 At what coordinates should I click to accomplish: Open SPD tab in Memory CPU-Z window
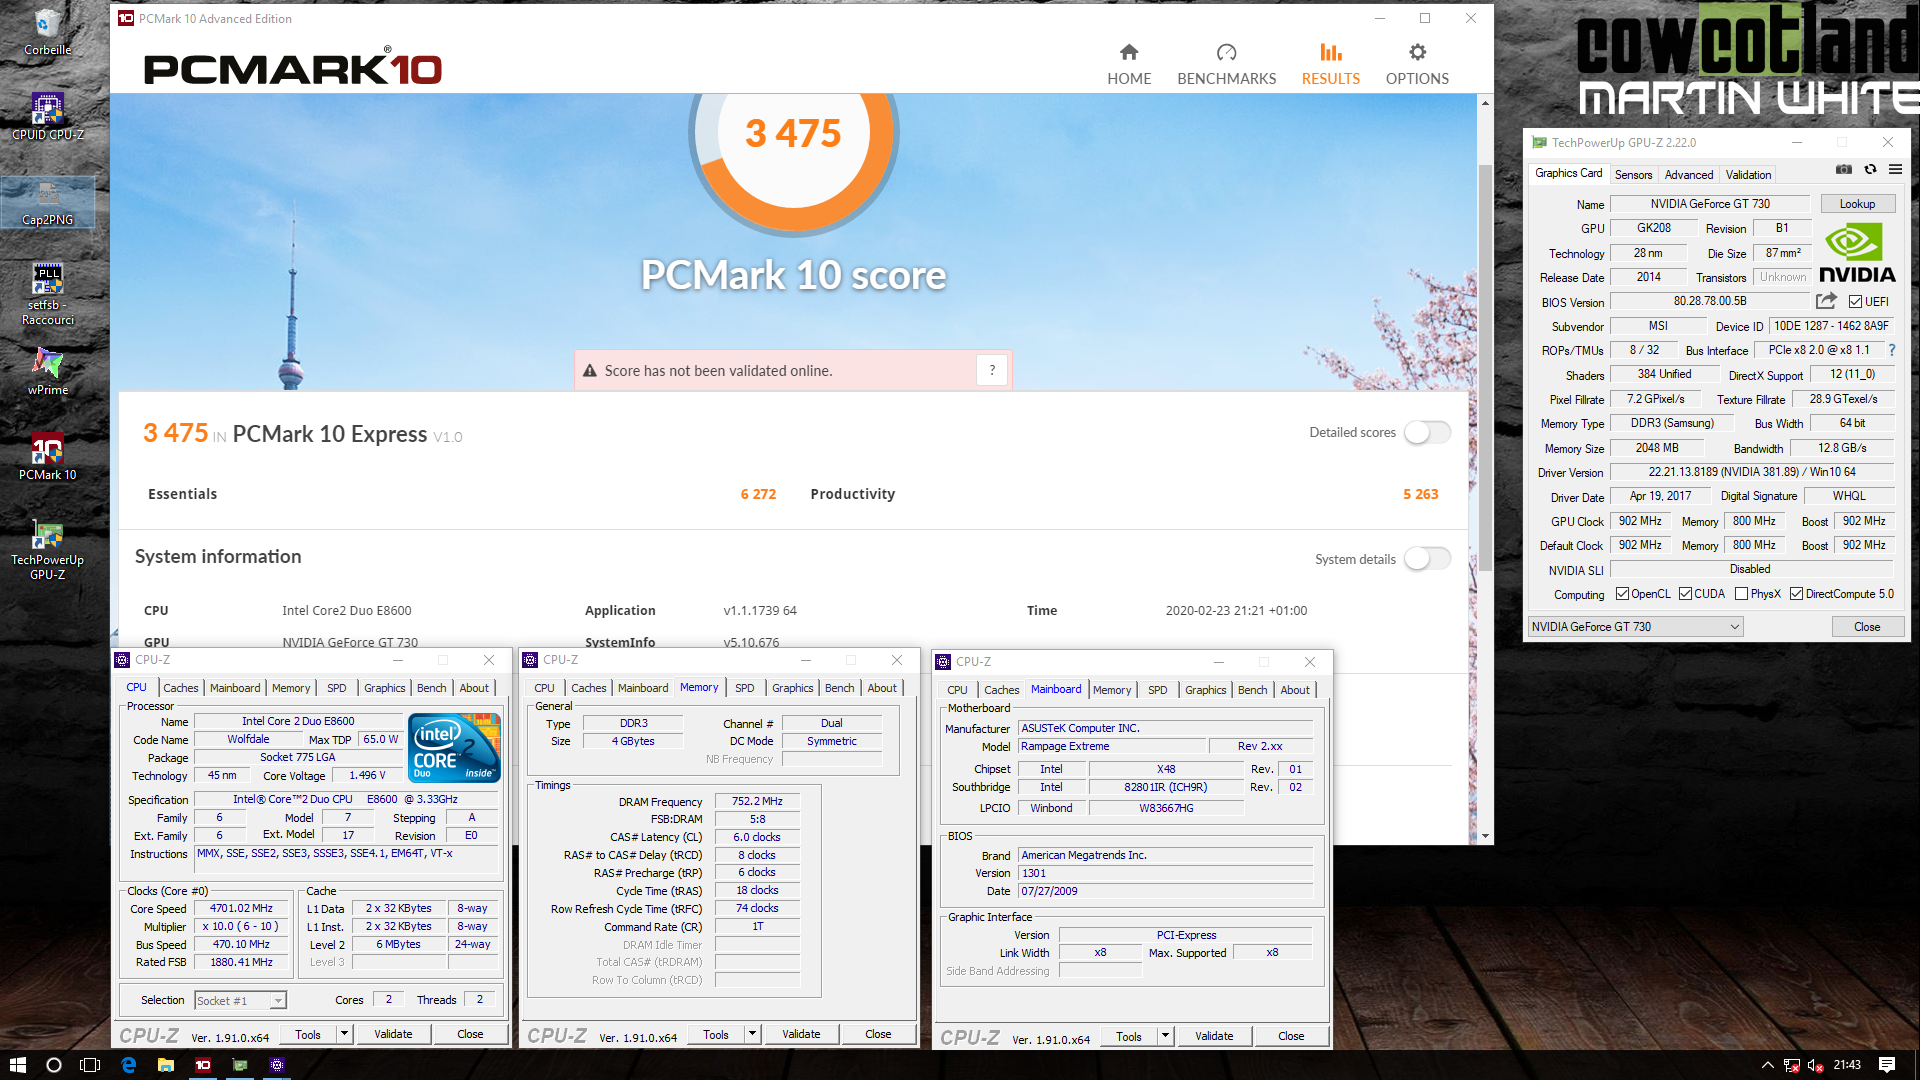(744, 688)
